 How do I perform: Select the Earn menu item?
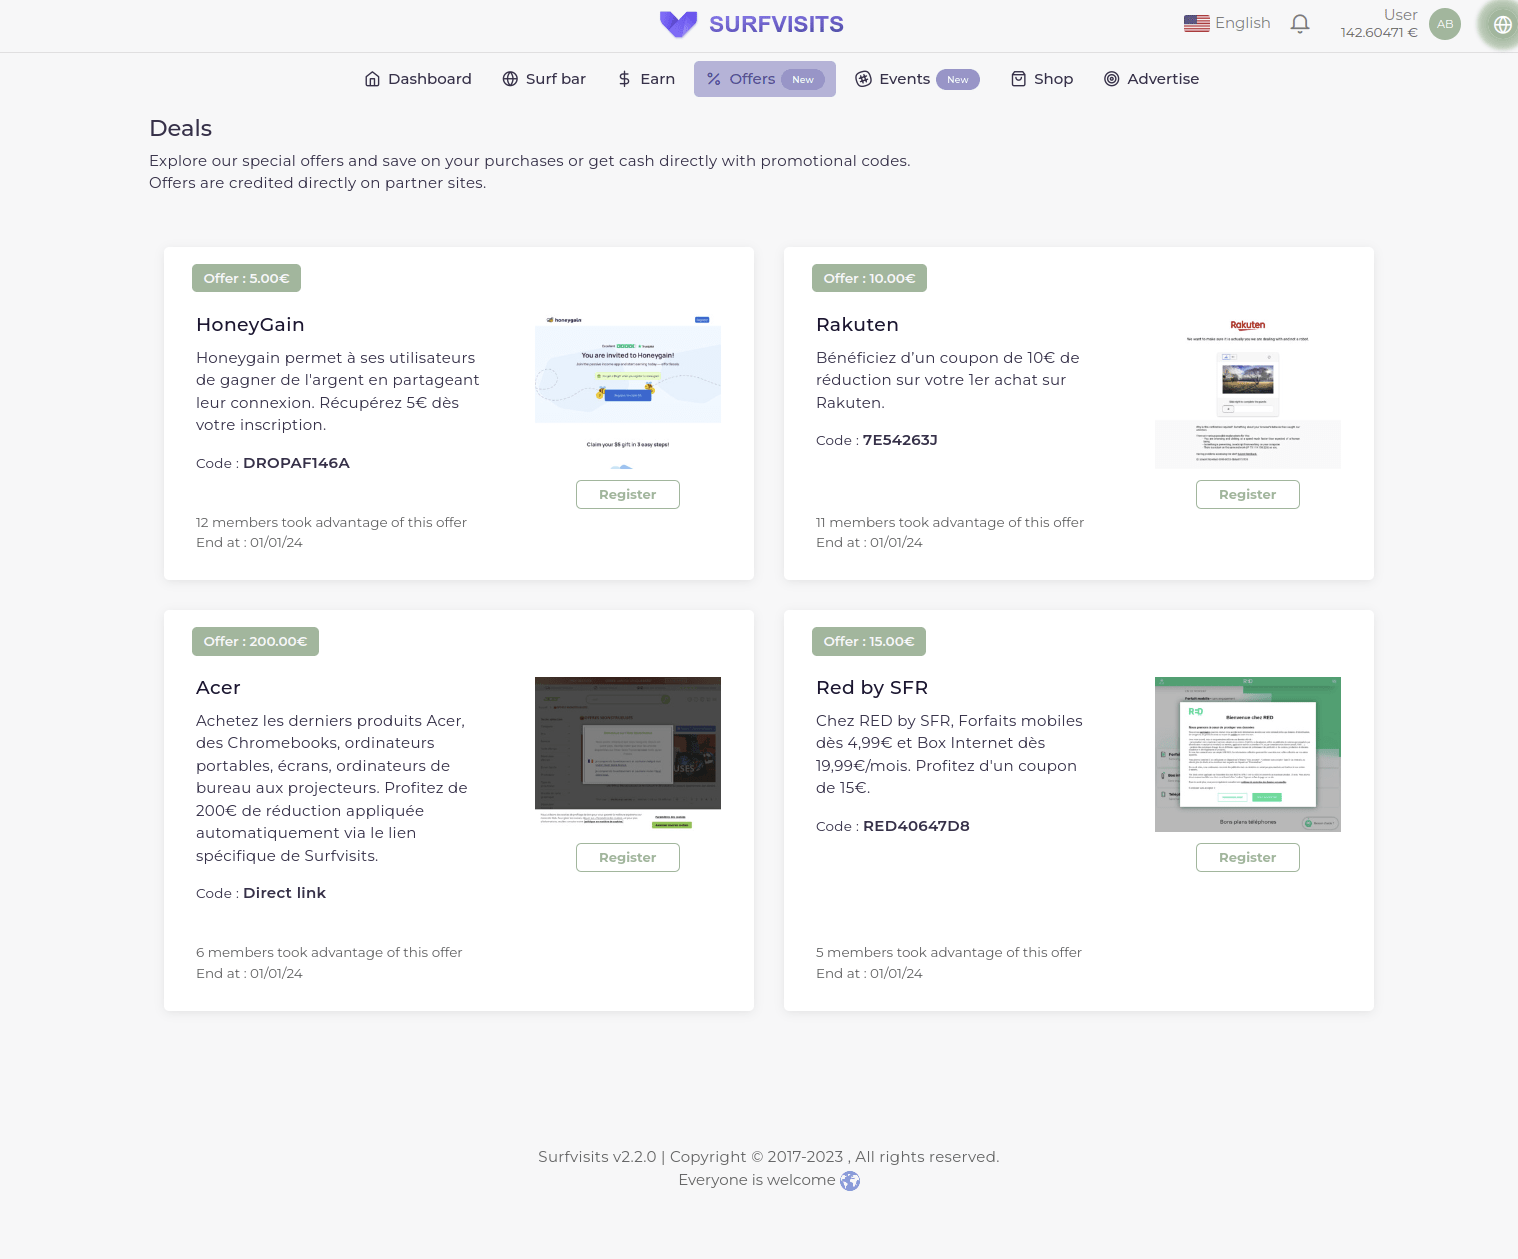click(646, 79)
